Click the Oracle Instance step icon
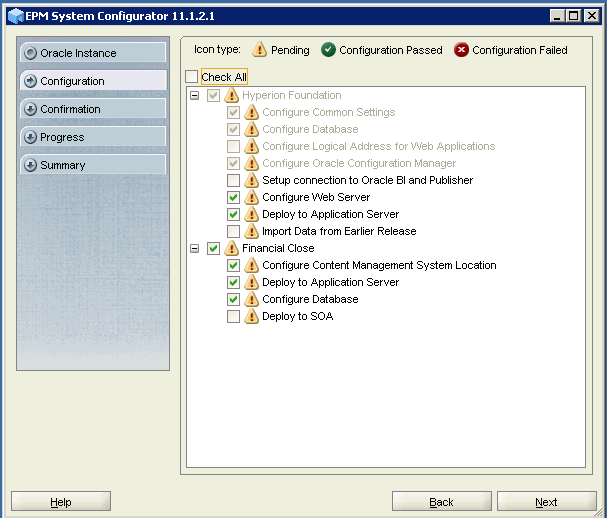This screenshot has height=518, width=607. 30,53
